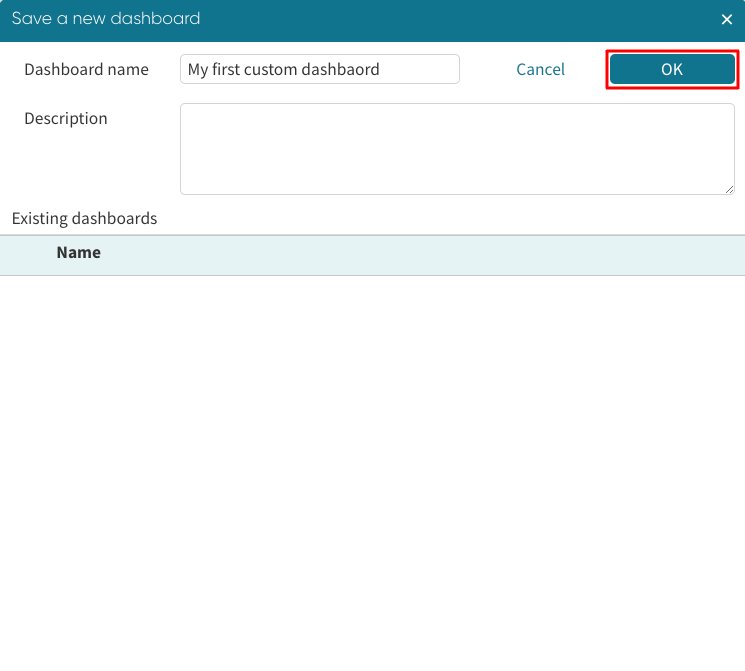Click empty space after text in name field

click(420, 70)
